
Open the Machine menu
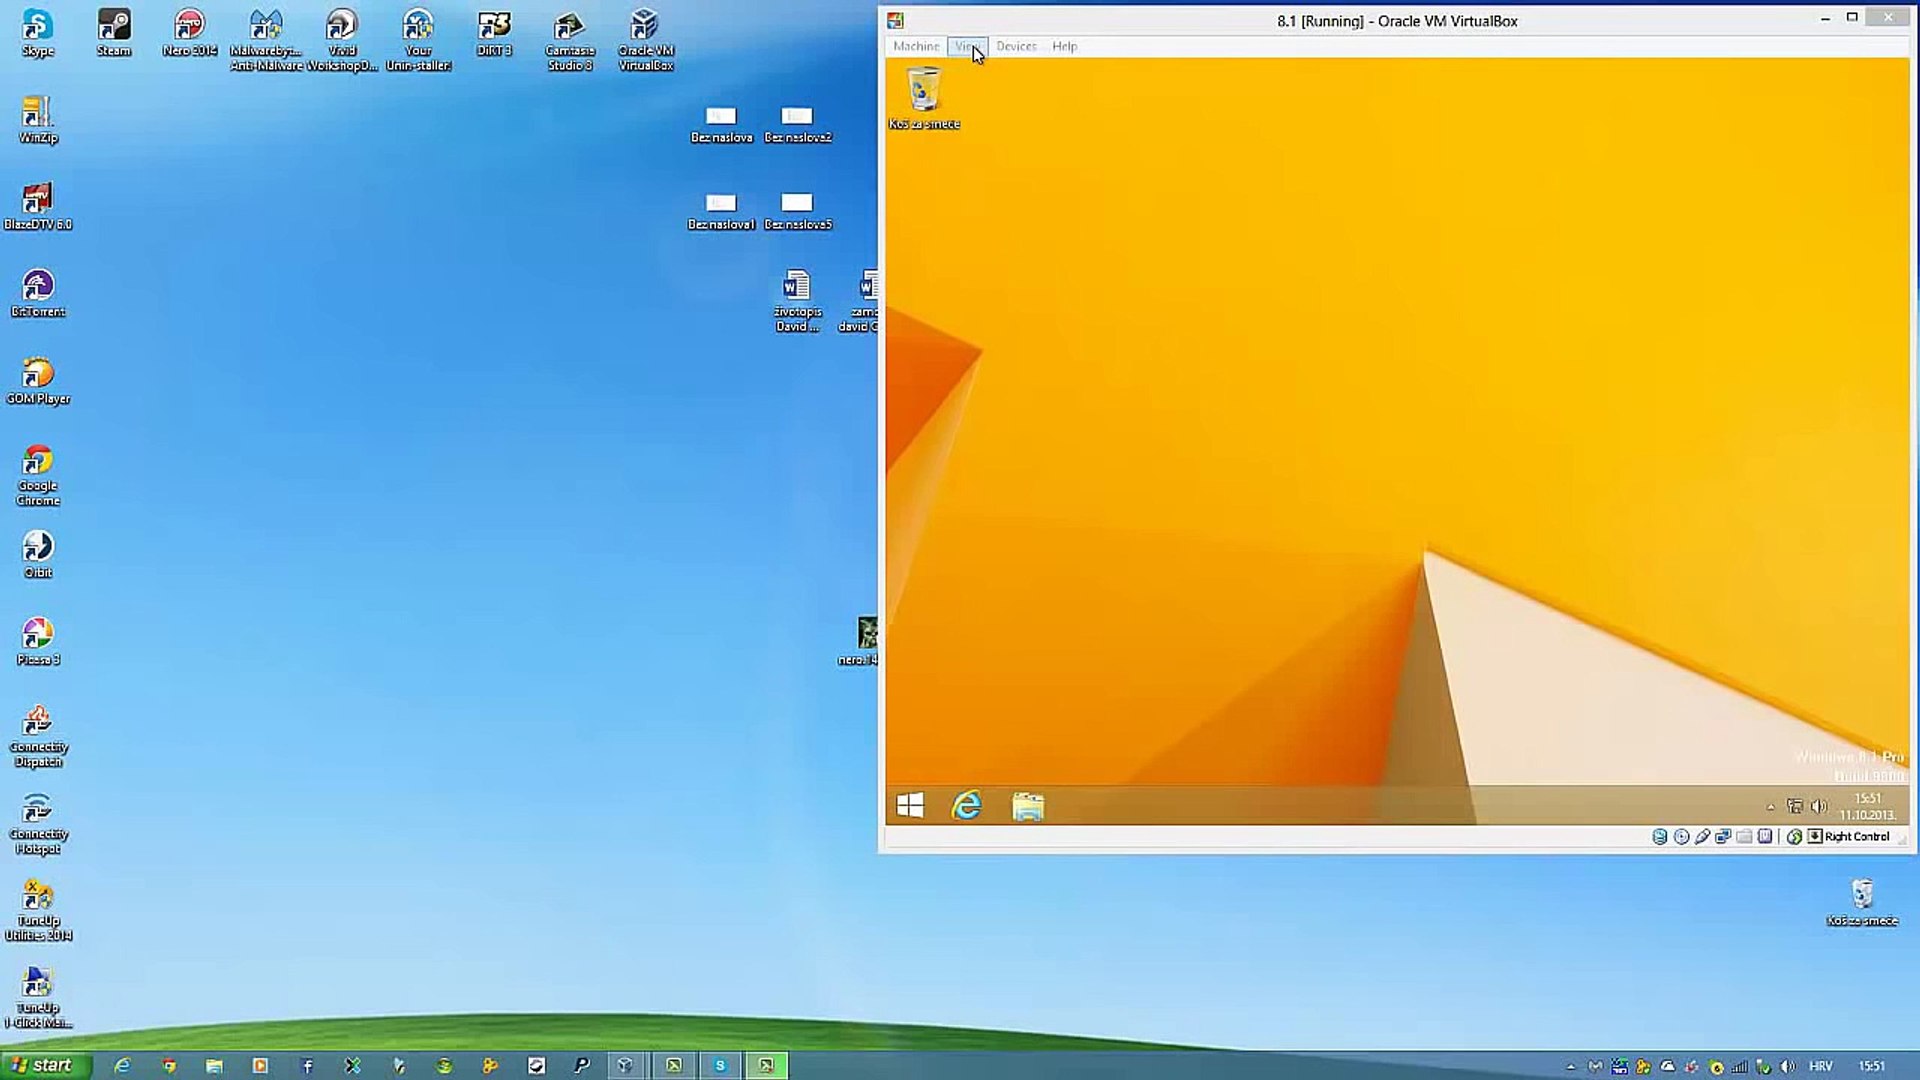pyautogui.click(x=915, y=46)
